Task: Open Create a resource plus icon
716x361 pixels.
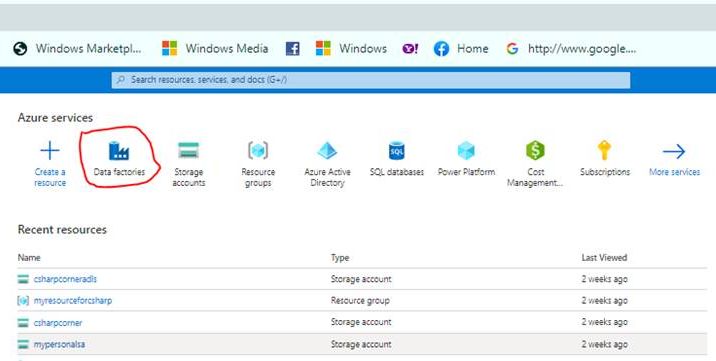Action: (50, 150)
